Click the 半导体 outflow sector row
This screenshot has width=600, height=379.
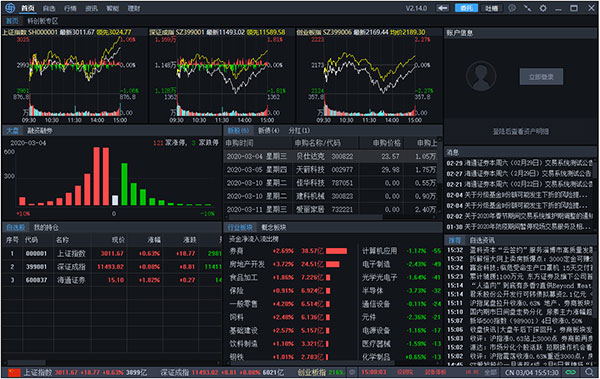pos(401,291)
